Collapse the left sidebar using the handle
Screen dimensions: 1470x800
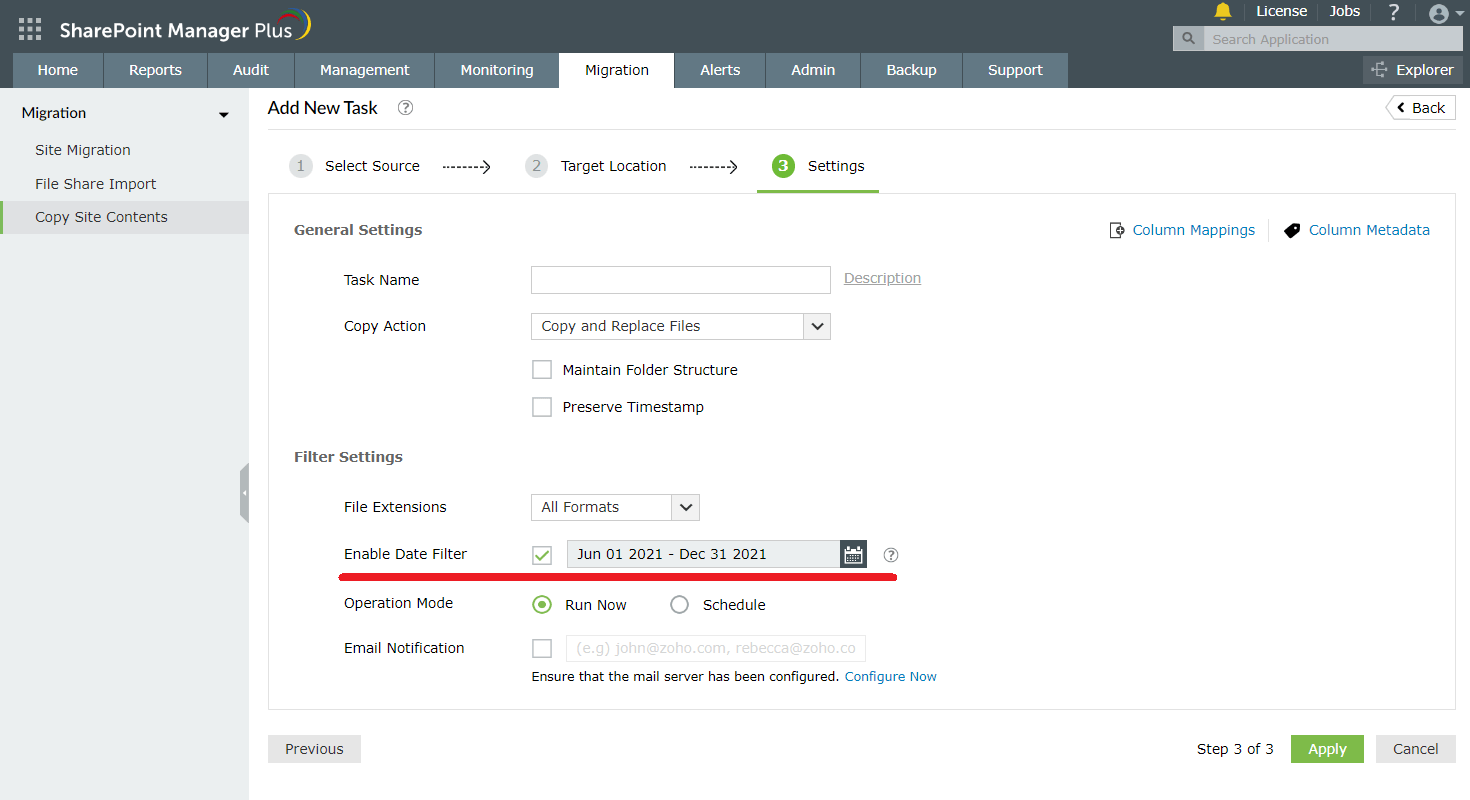[244, 493]
